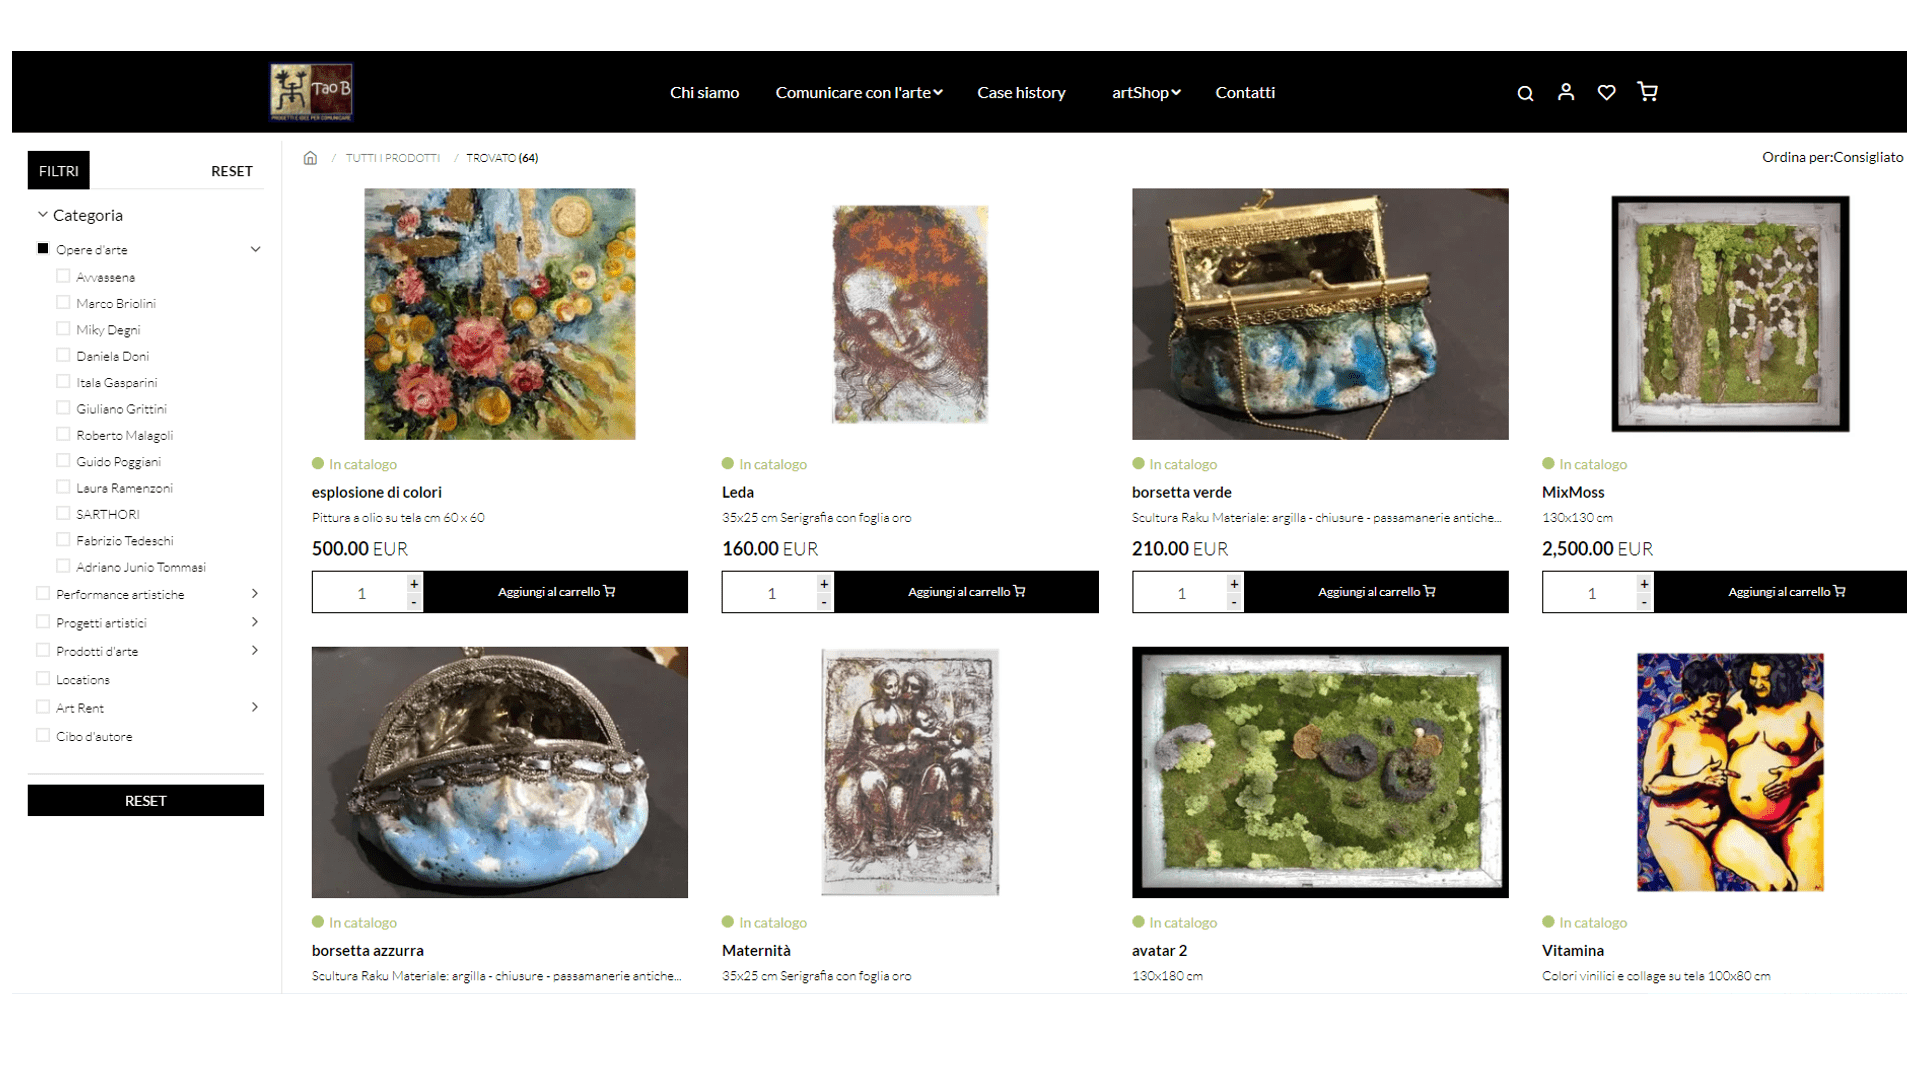Open the wishlist heart icon
Screen dimensions: 1919x1080
pos(1606,92)
